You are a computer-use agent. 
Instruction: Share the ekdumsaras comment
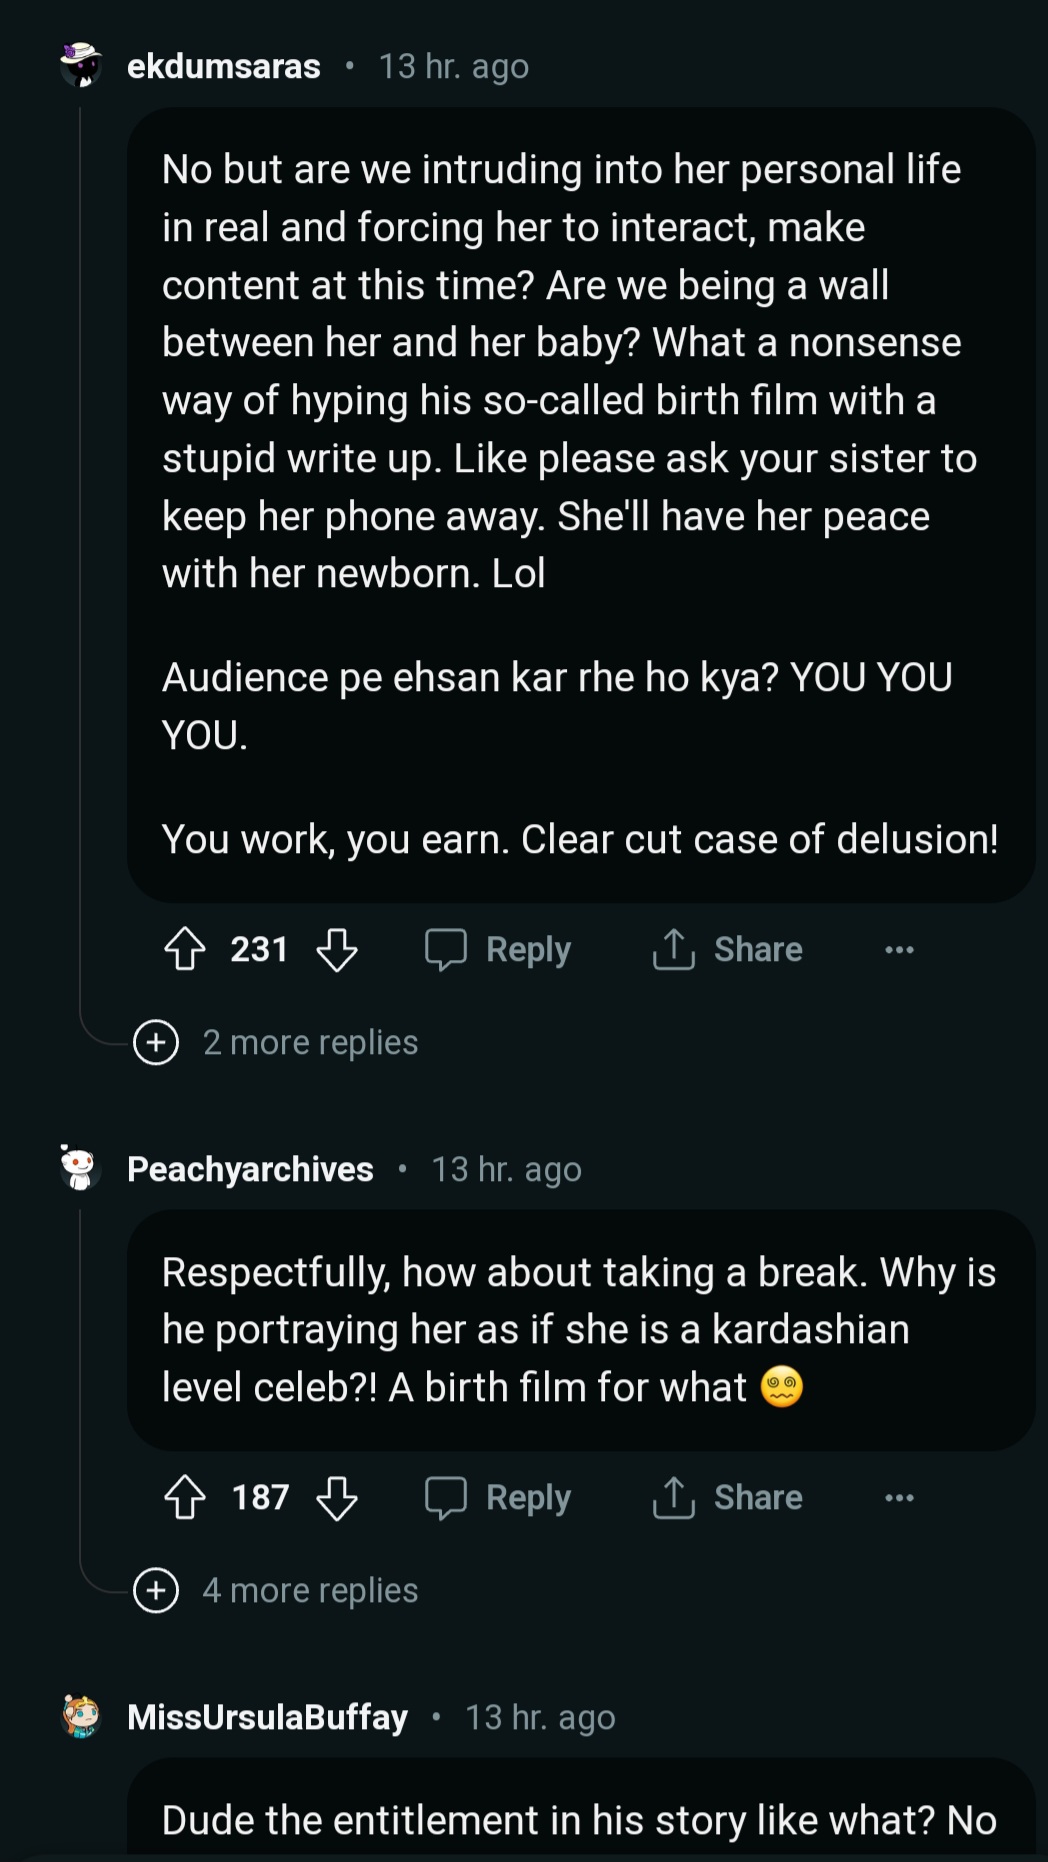(x=727, y=949)
